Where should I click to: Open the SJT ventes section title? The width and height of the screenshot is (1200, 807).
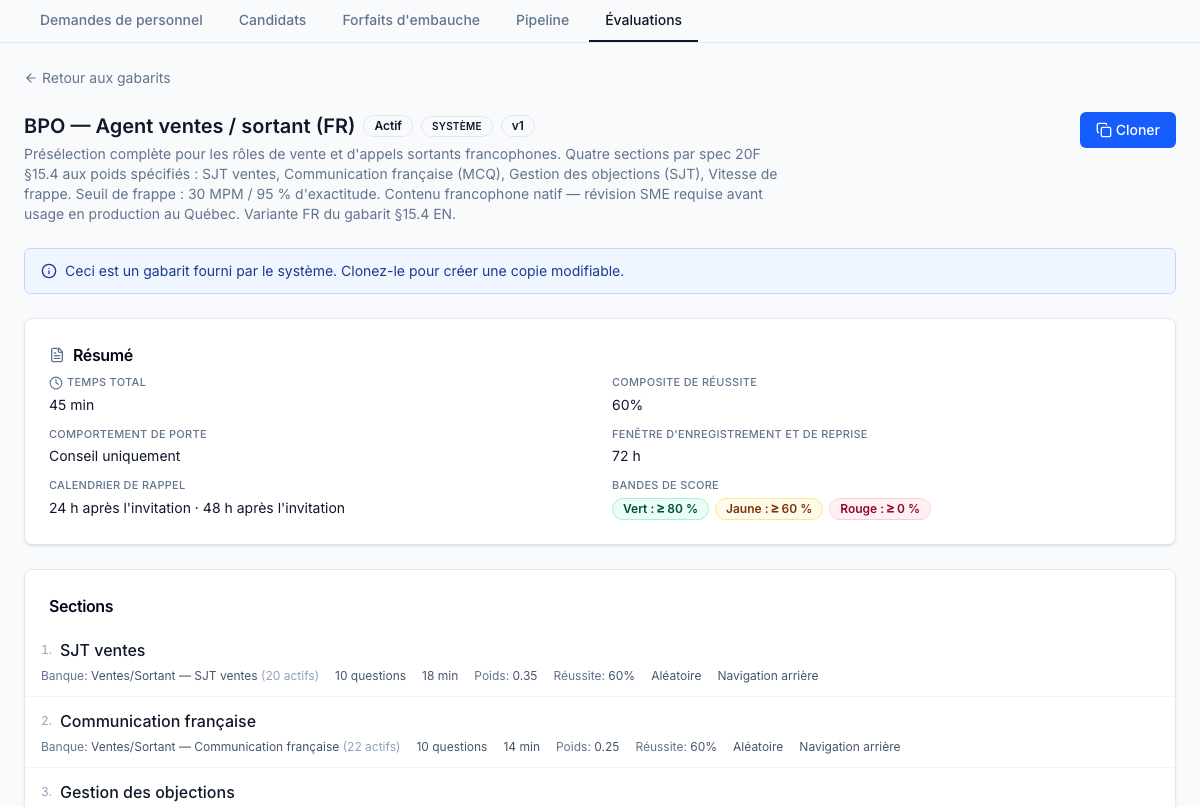(102, 650)
